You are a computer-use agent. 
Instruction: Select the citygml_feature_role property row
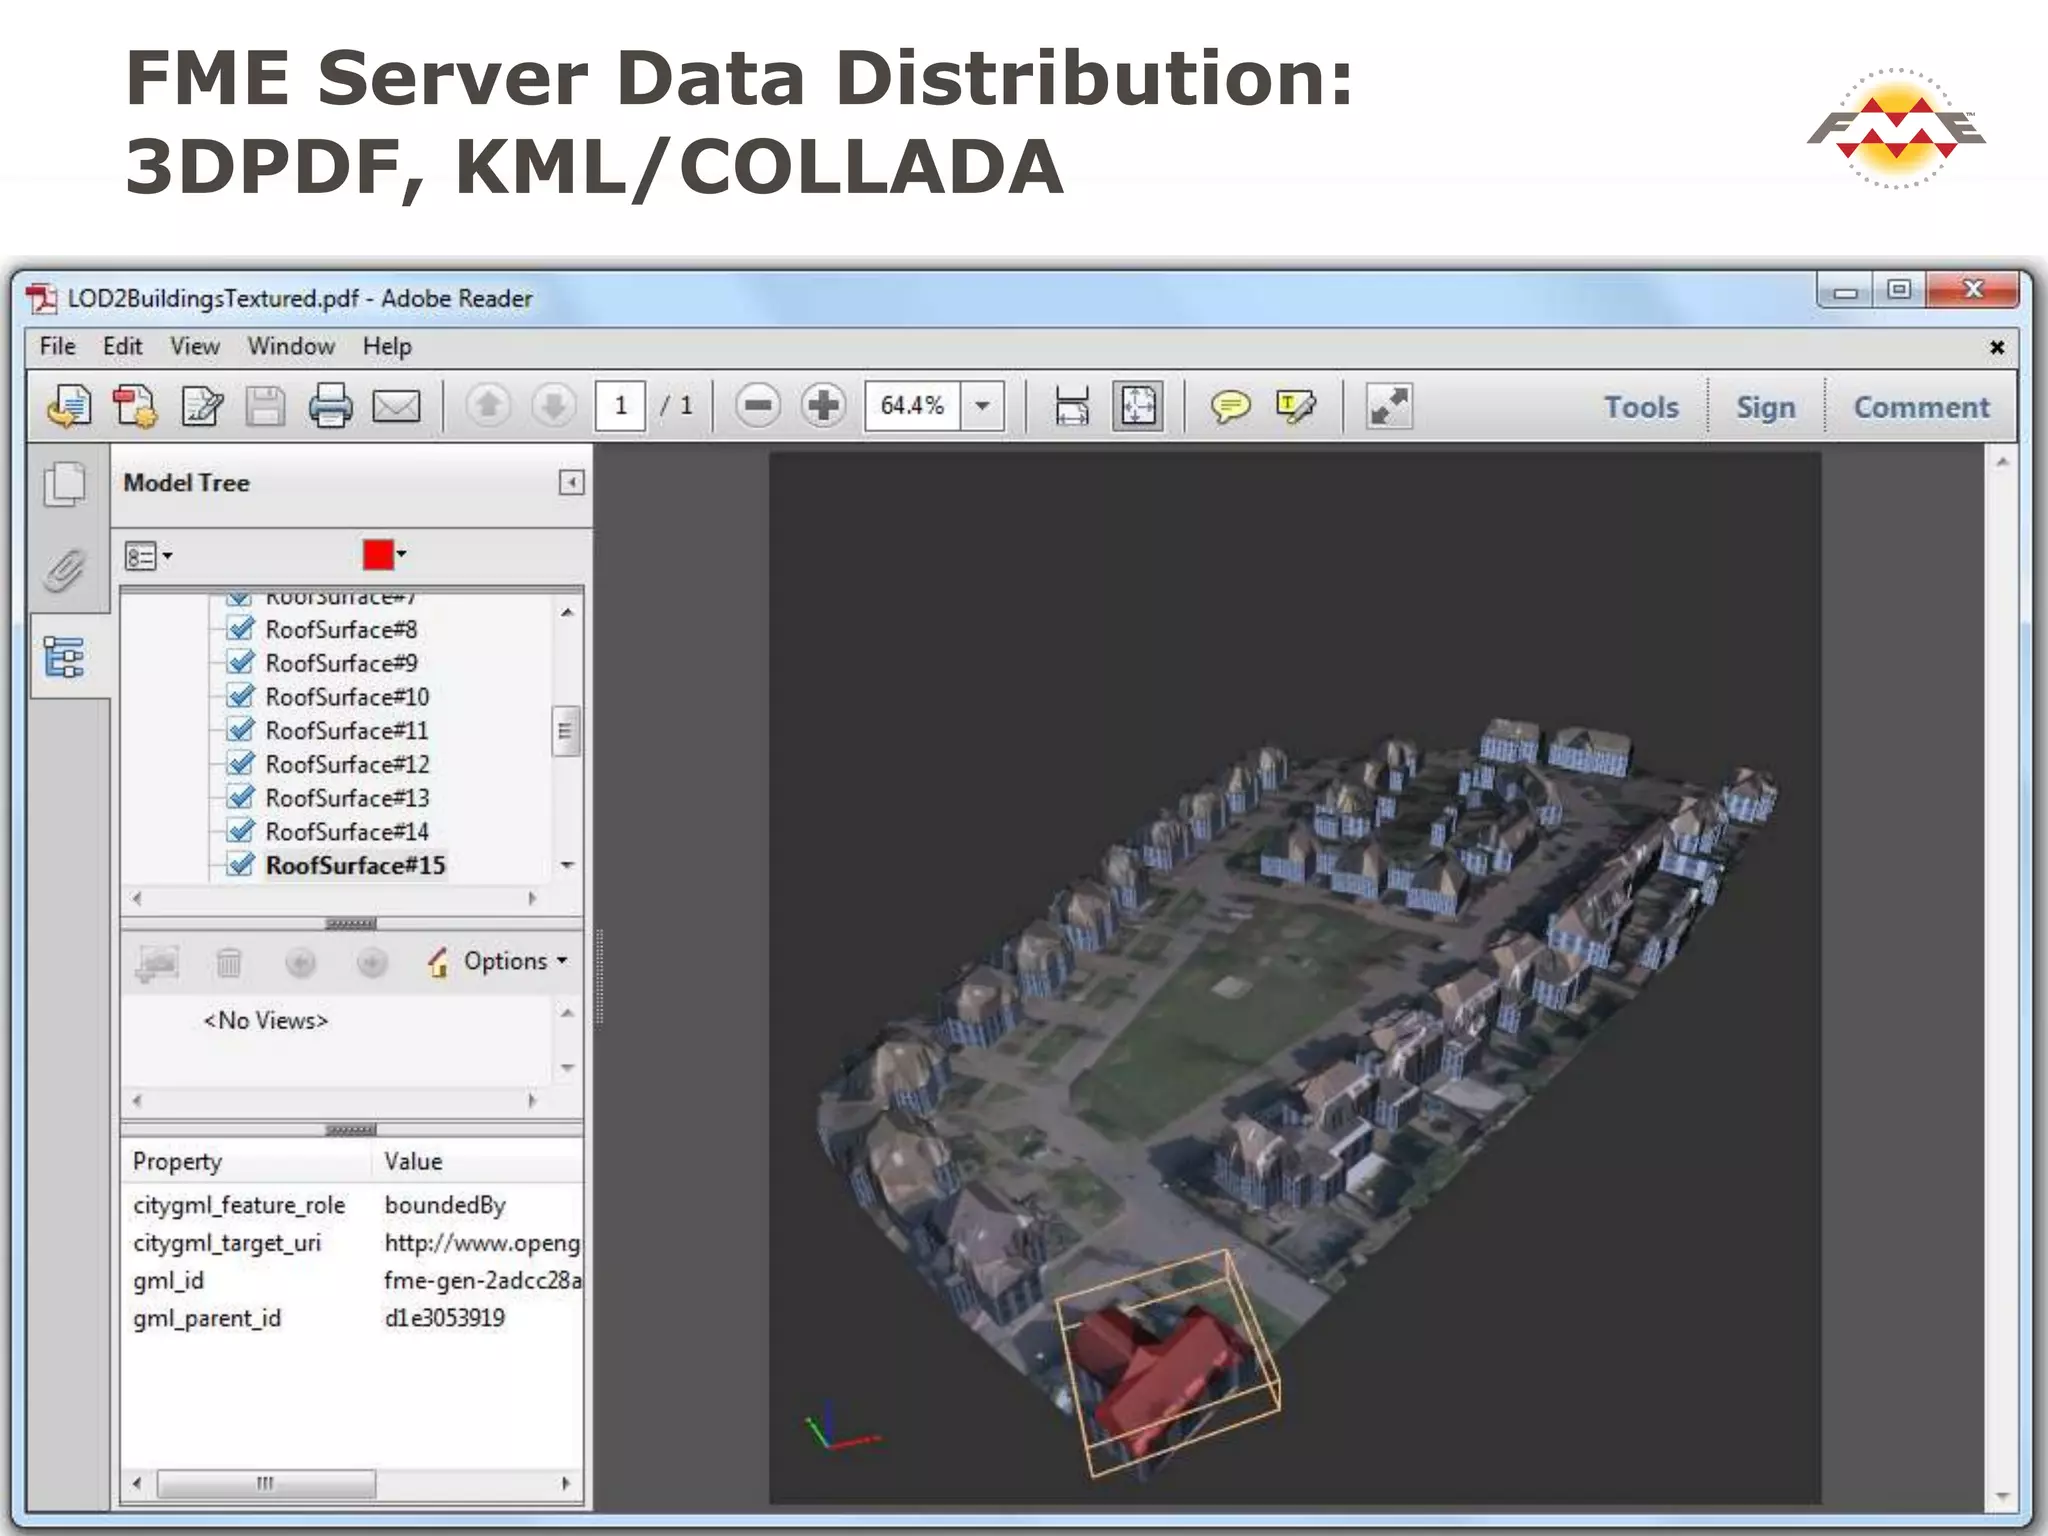pyautogui.click(x=352, y=1205)
